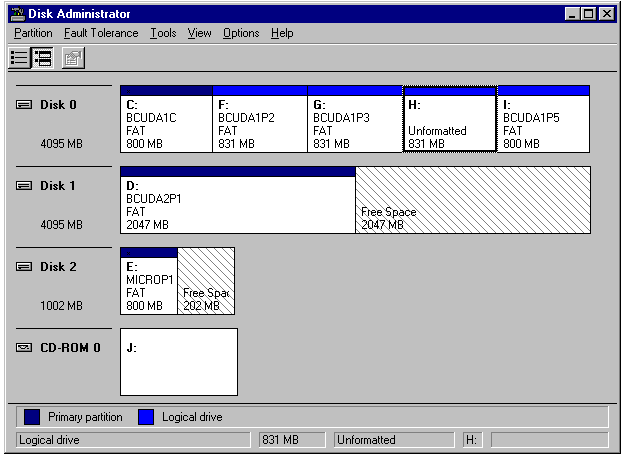Expand the Options menu
The height and width of the screenshot is (460, 624).
(241, 33)
